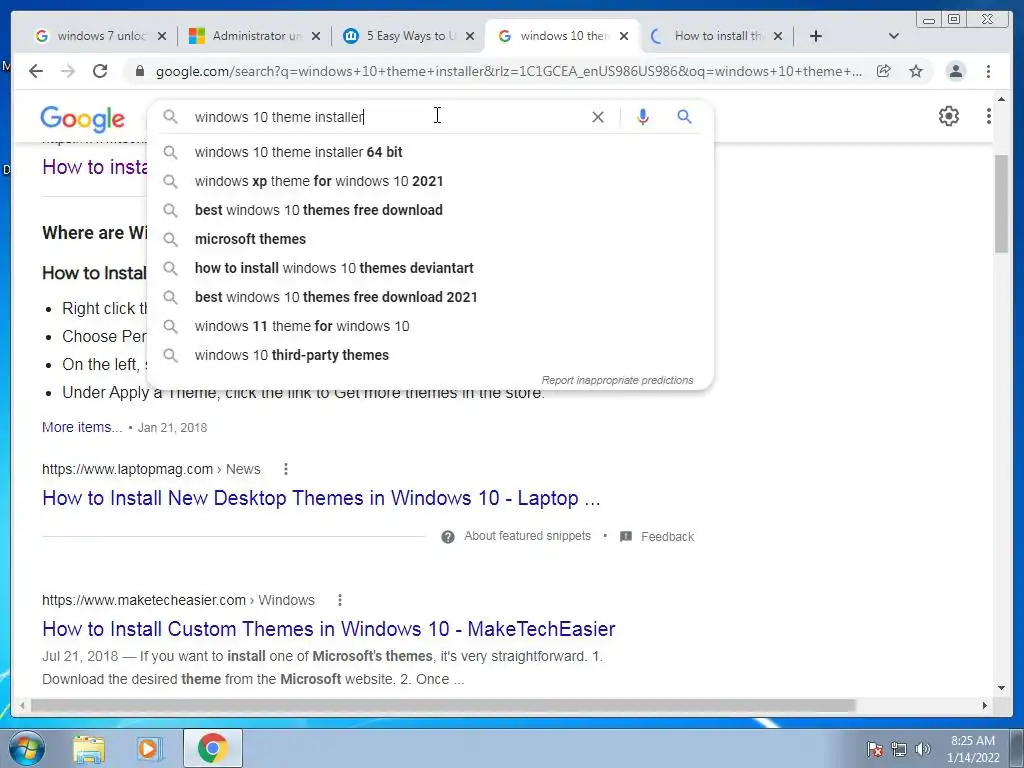Open 'How to Install New Desktop Themes' result
The width and height of the screenshot is (1024, 768).
tap(321, 498)
